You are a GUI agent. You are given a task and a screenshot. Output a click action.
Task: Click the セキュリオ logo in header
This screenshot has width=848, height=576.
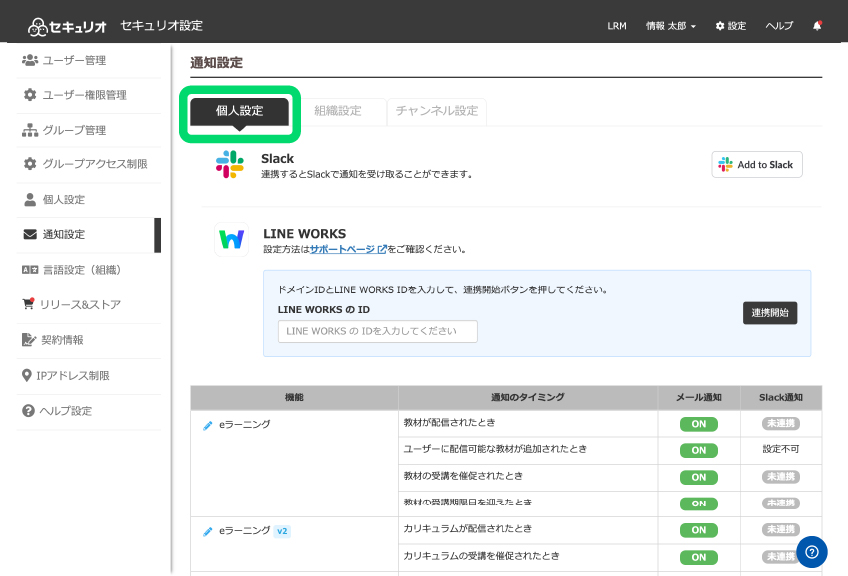pos(68,25)
